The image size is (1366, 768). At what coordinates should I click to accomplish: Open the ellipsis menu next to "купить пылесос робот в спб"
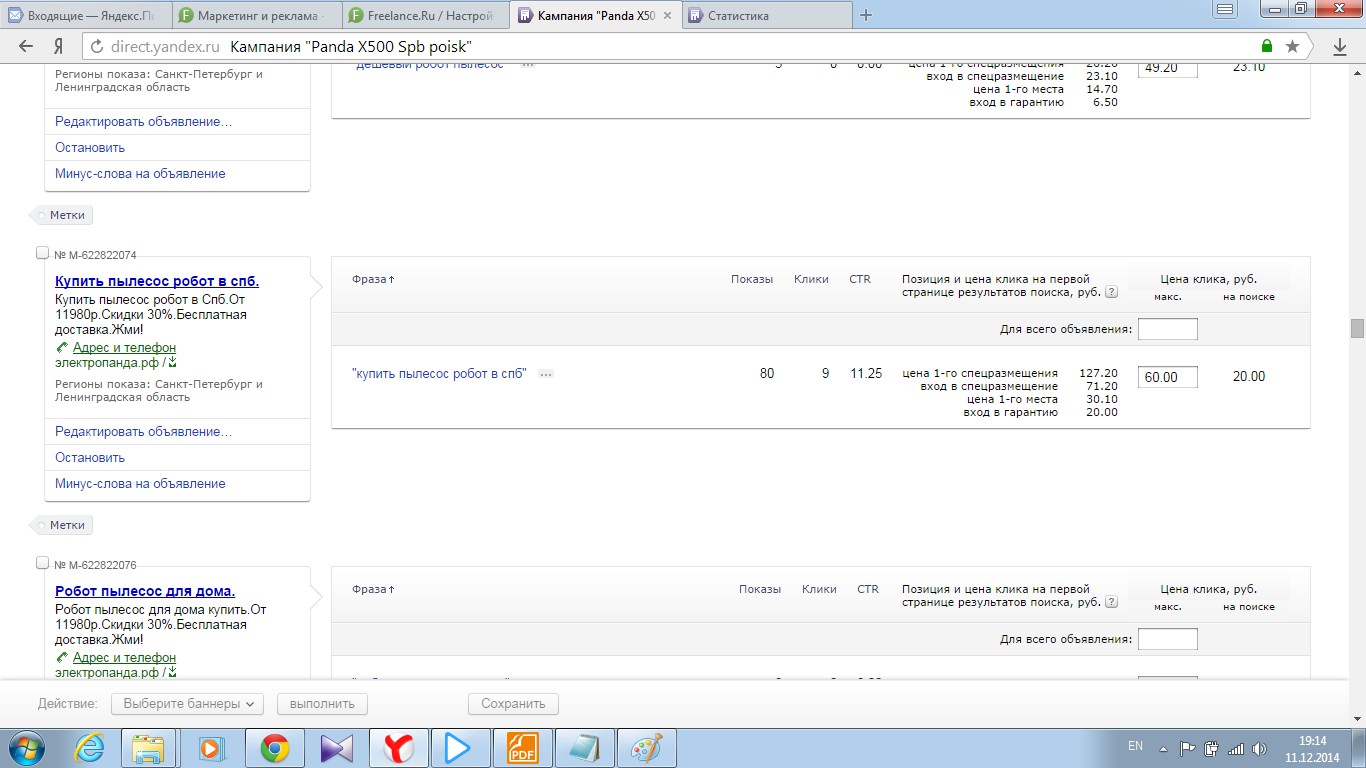point(546,374)
